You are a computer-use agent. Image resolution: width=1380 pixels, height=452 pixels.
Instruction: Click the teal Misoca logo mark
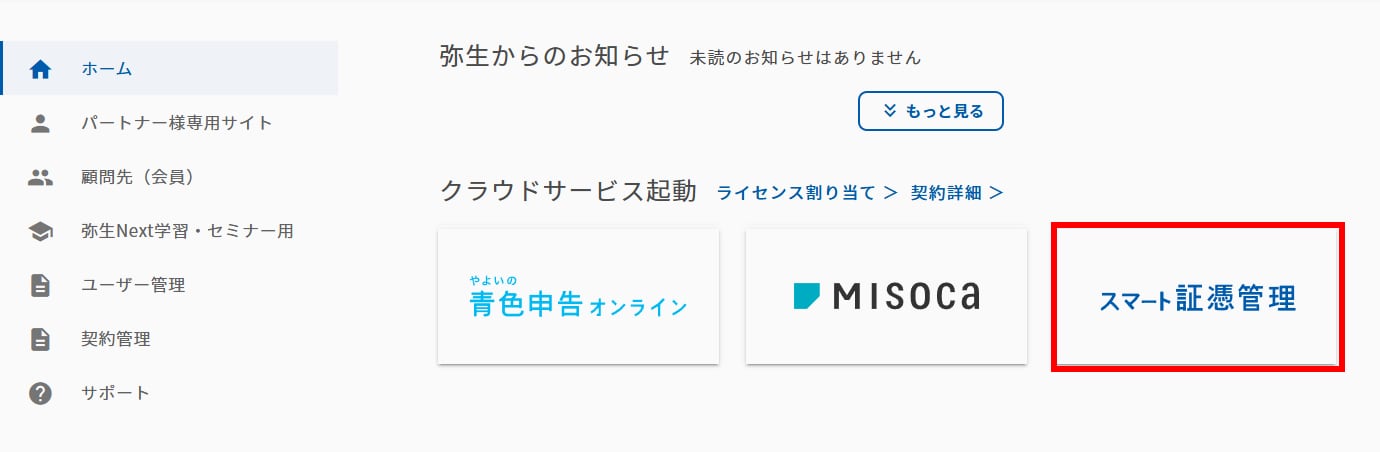(806, 295)
